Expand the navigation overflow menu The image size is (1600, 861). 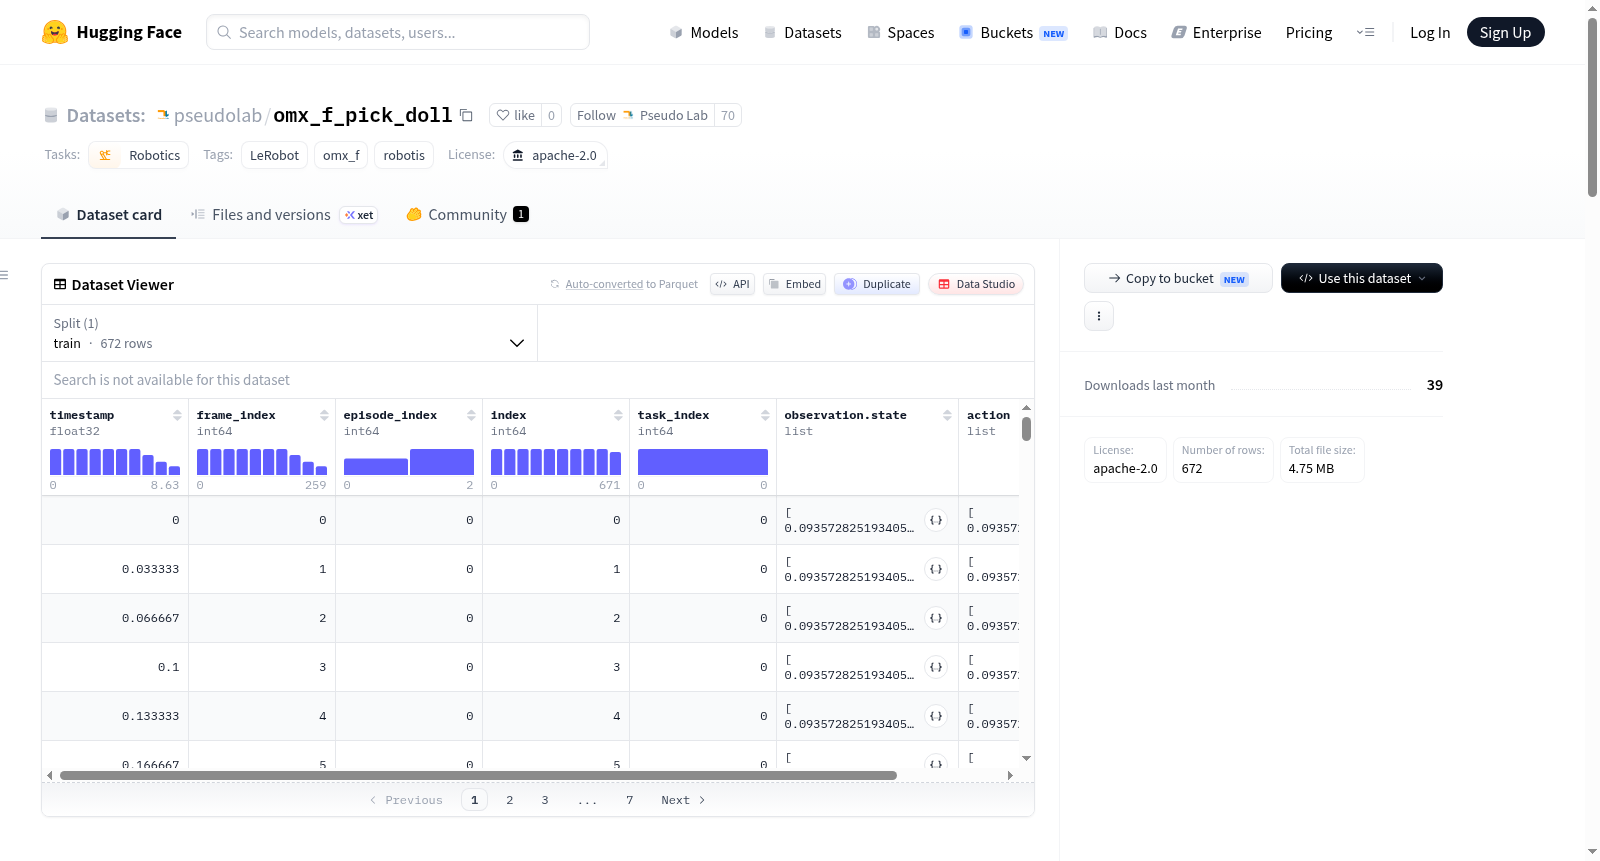[1365, 32]
